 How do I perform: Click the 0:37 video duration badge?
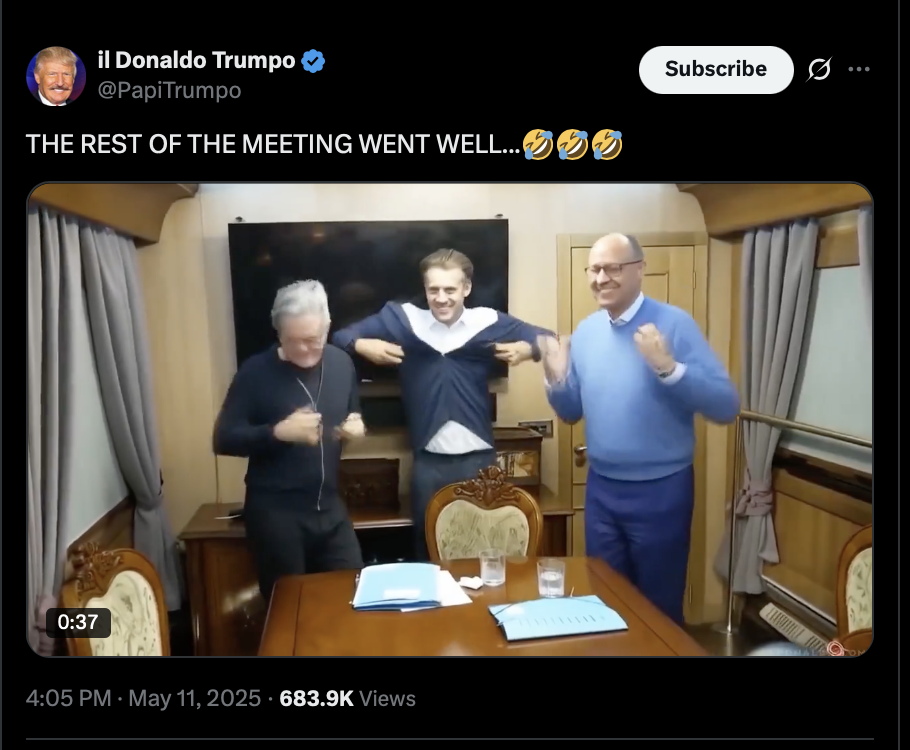click(x=78, y=622)
